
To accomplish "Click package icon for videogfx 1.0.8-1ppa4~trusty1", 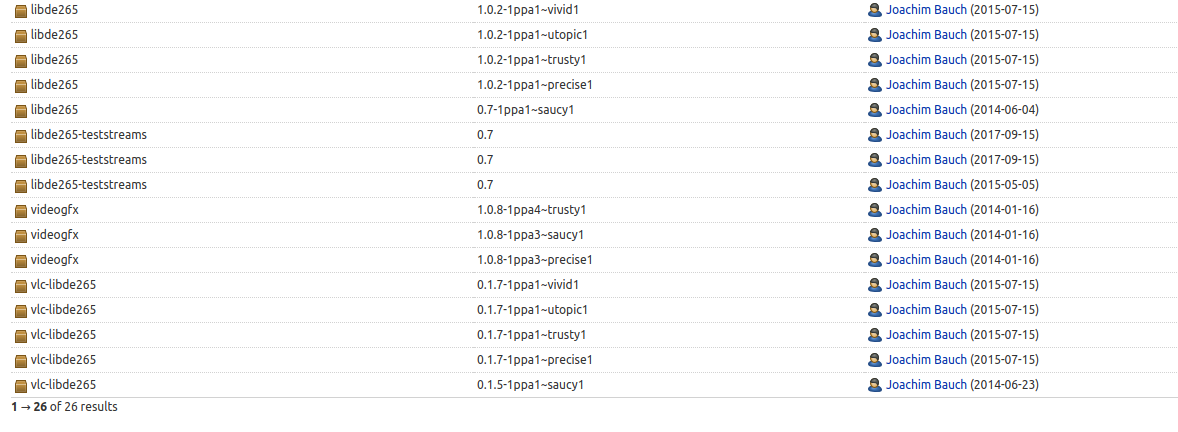I will (x=21, y=210).
